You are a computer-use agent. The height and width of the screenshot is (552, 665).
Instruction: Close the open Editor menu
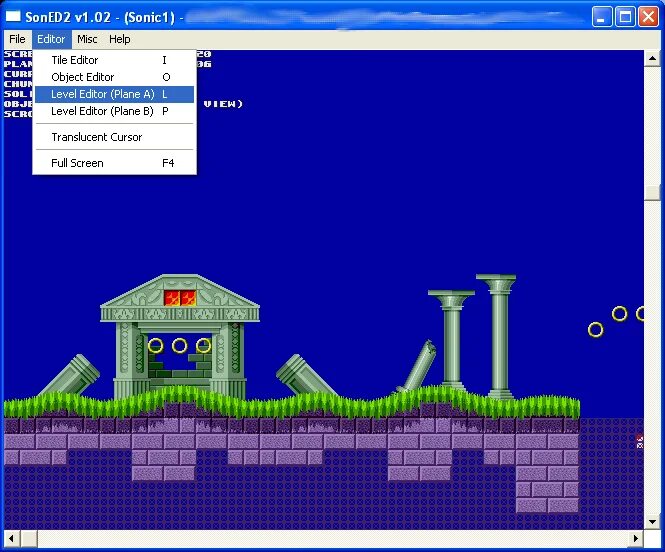[51, 39]
